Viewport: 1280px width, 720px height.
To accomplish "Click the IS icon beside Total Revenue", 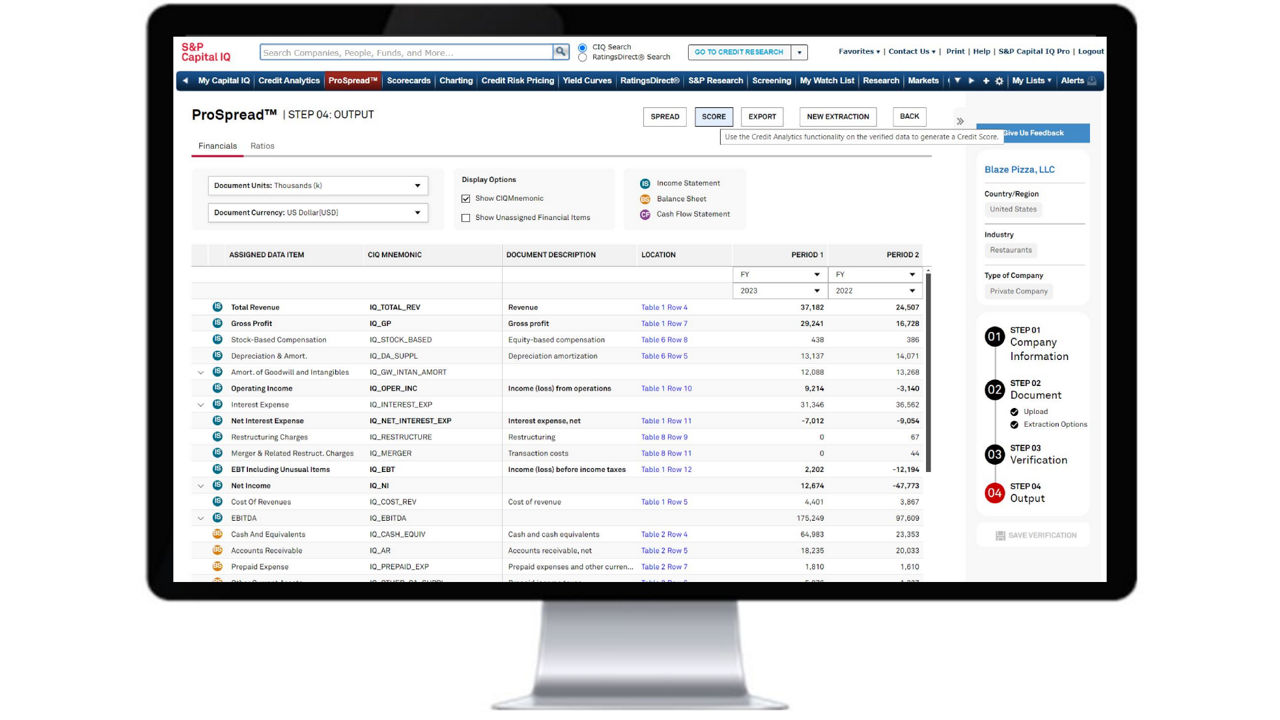I will click(x=217, y=307).
